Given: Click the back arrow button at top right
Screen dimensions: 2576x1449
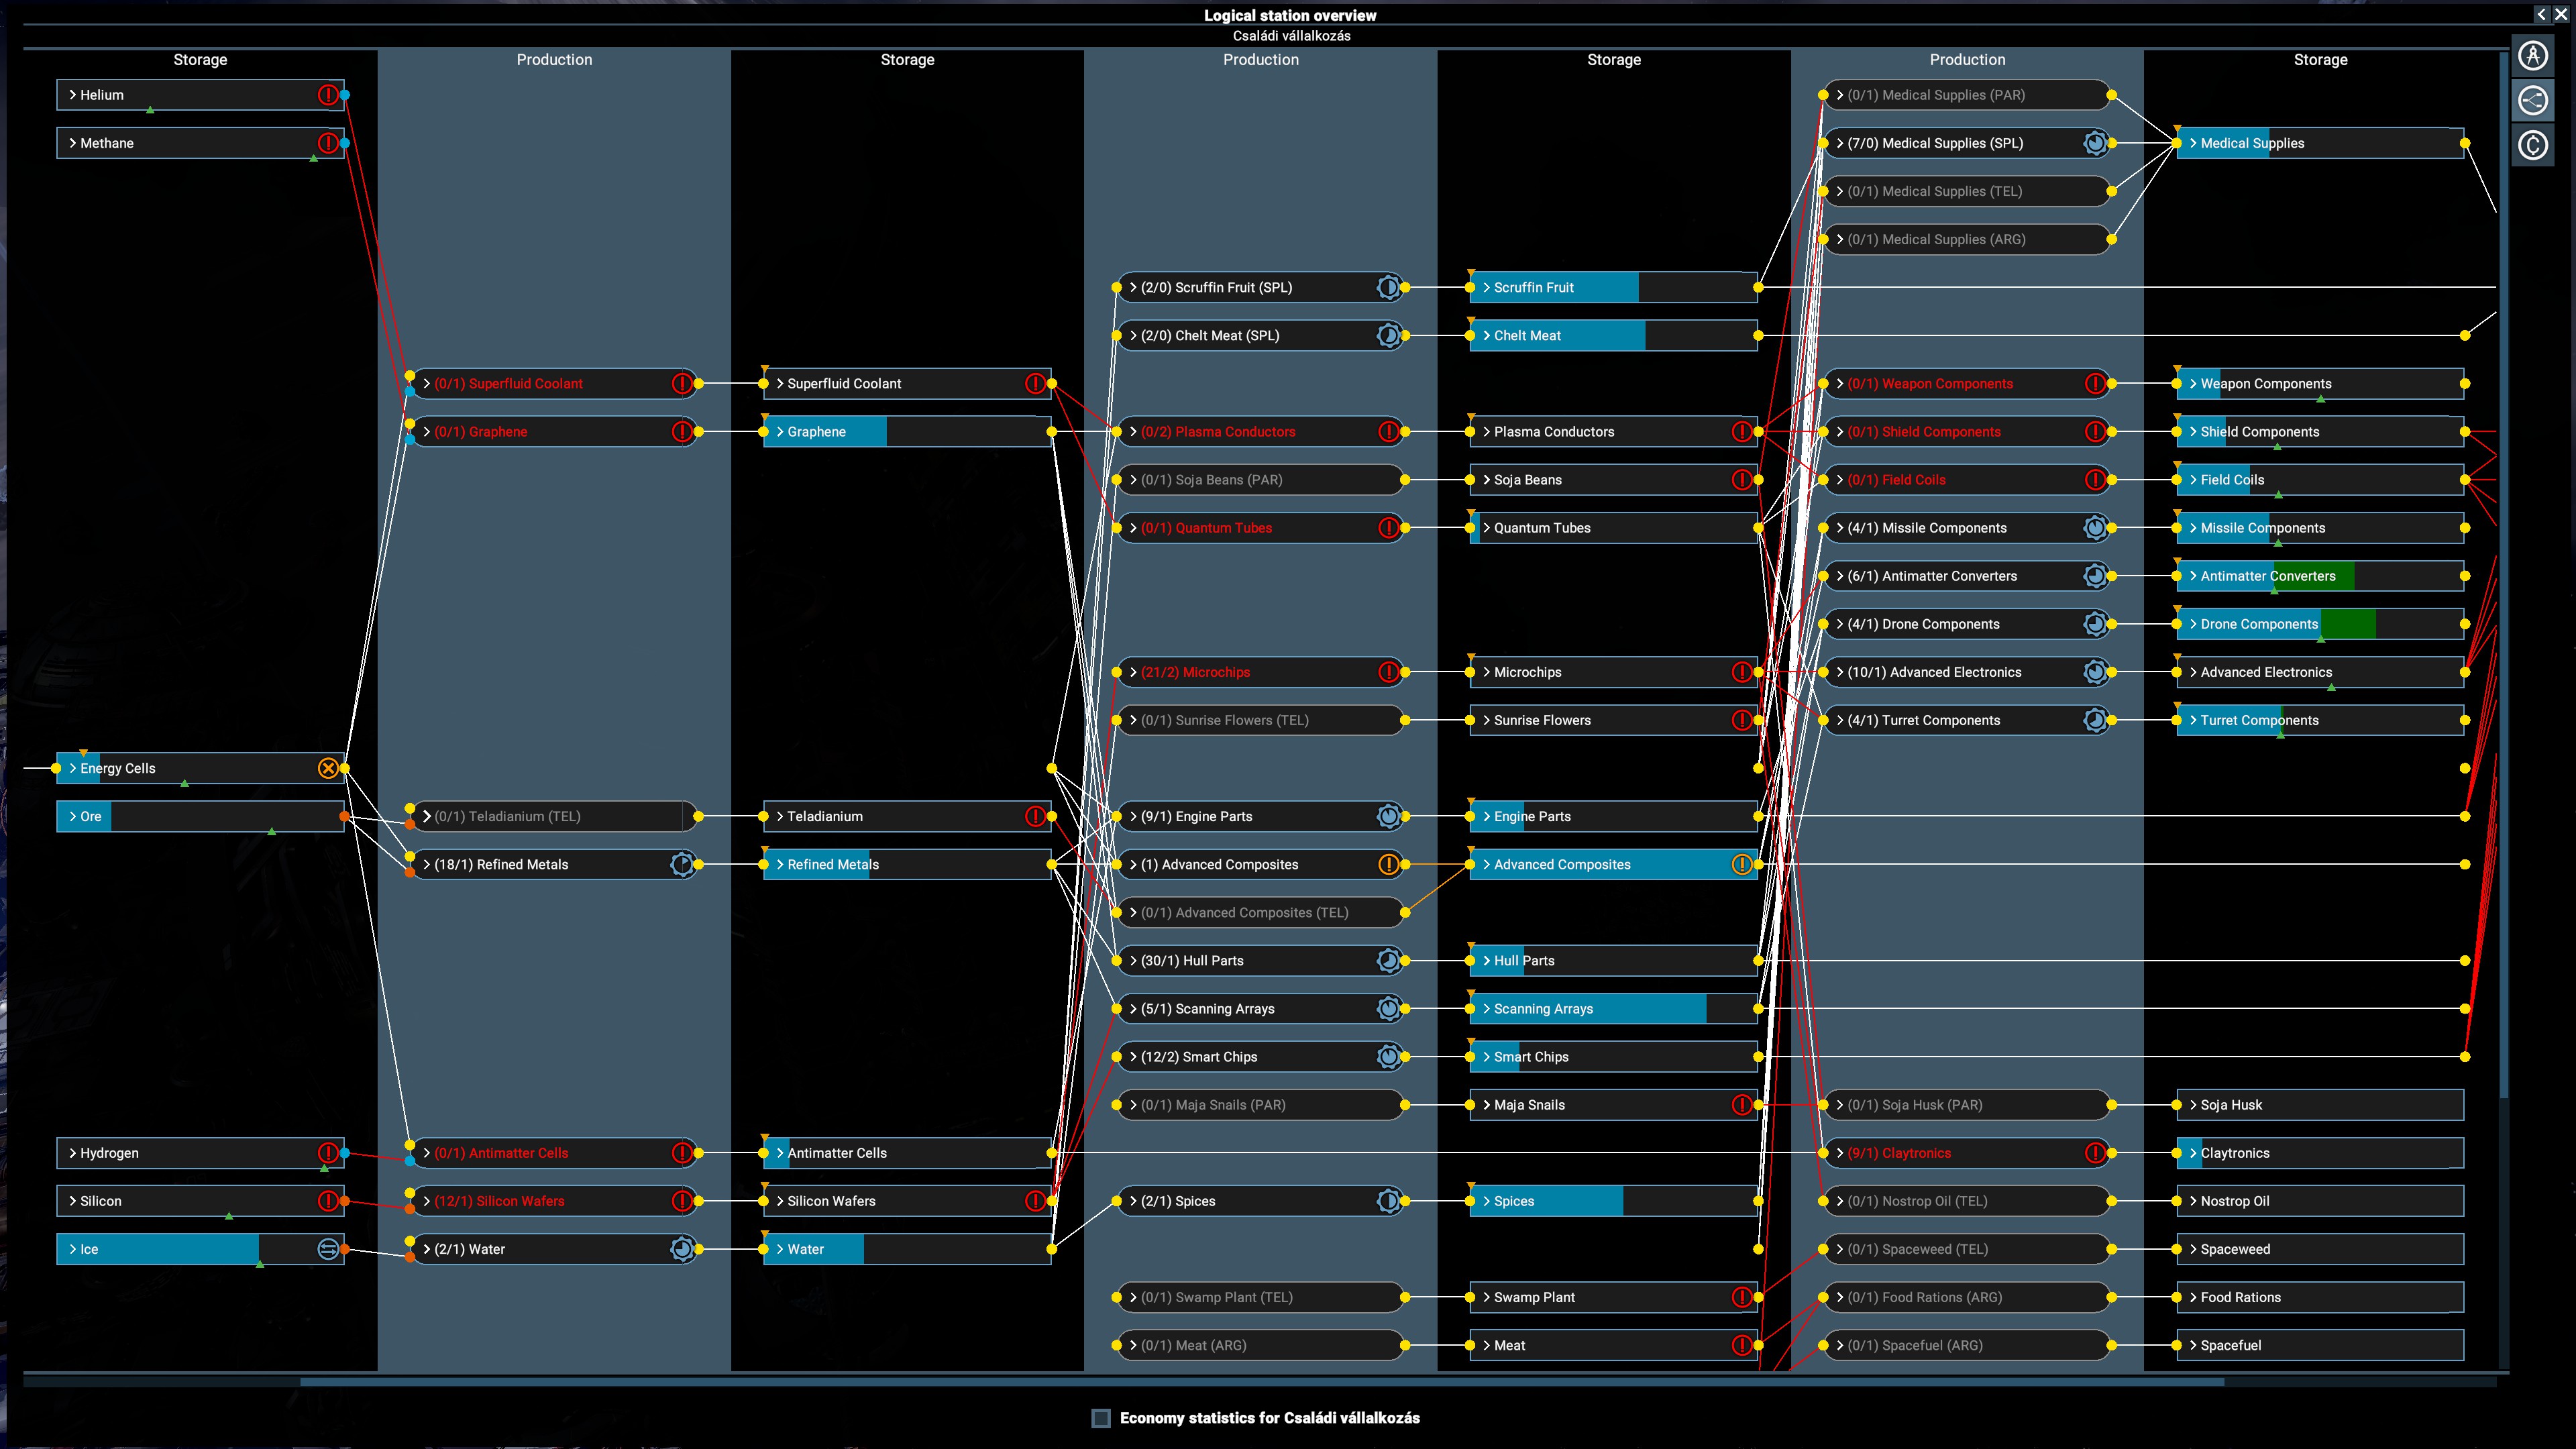Looking at the screenshot, I should 2541,14.
